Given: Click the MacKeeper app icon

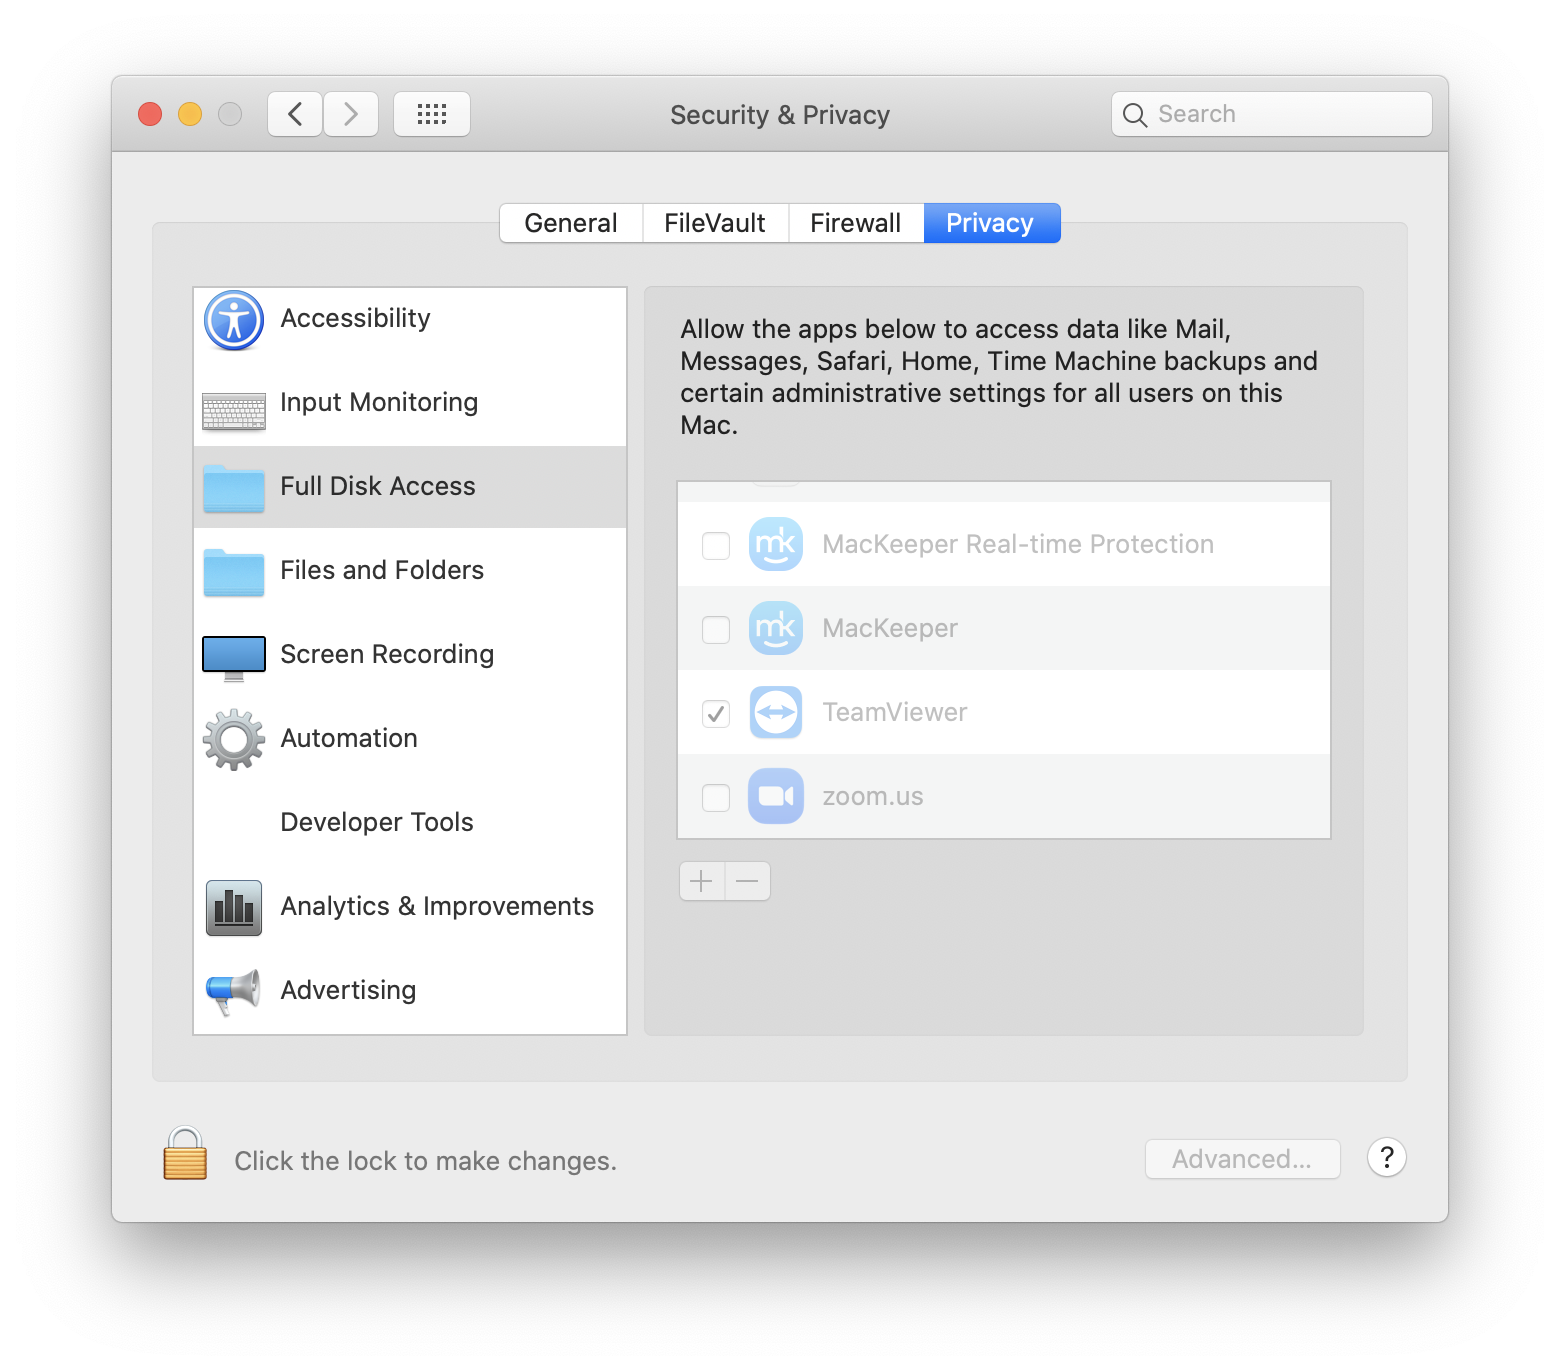Looking at the screenshot, I should (776, 628).
